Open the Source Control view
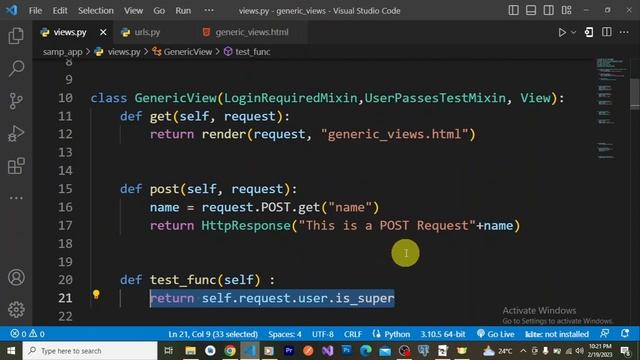Screen dimensions: 640x360 point(16,101)
